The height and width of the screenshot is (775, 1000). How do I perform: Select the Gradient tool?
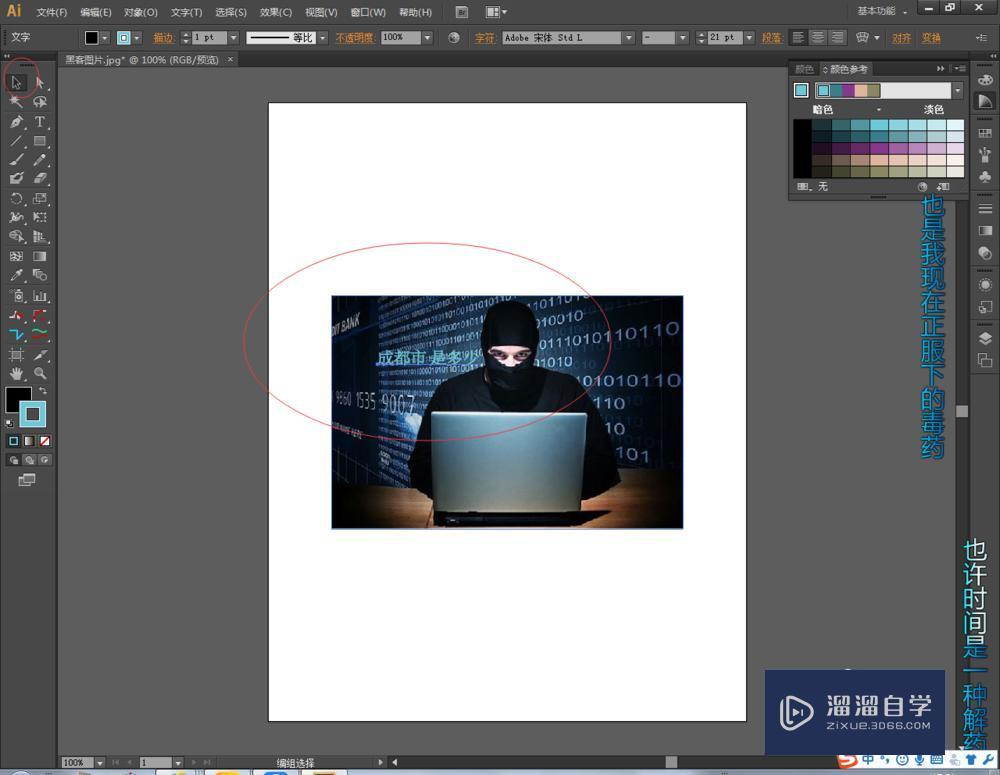coord(40,256)
